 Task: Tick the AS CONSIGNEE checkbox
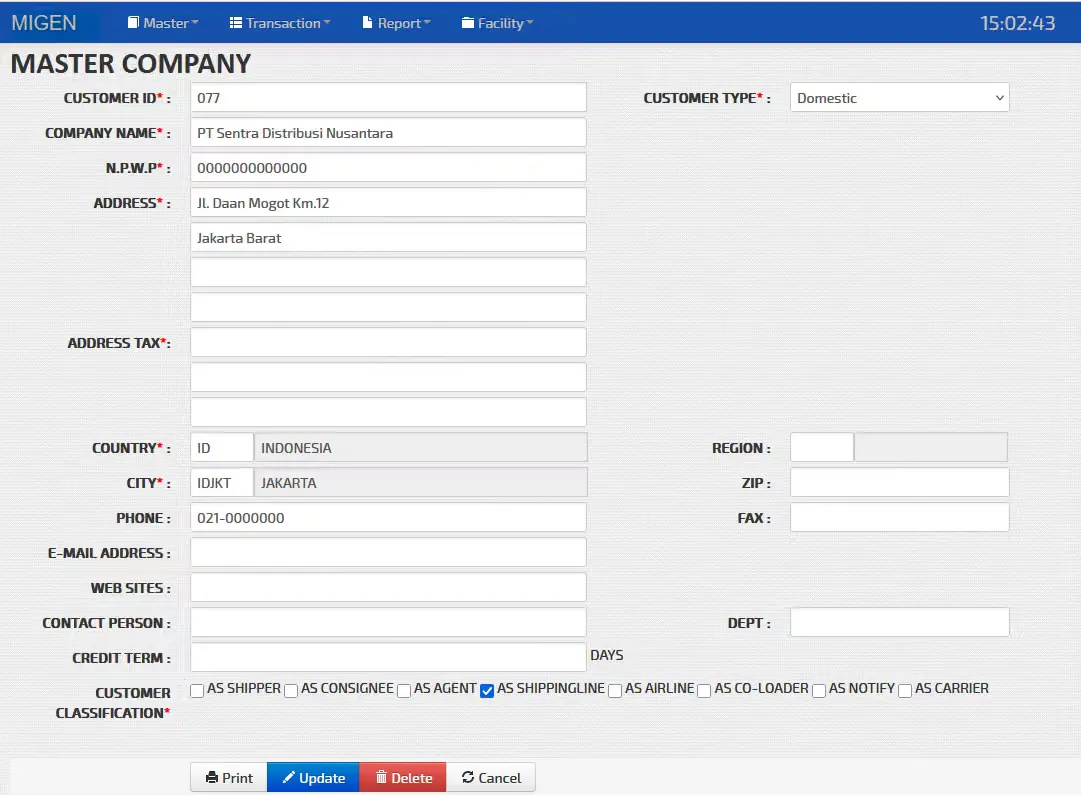click(291, 691)
